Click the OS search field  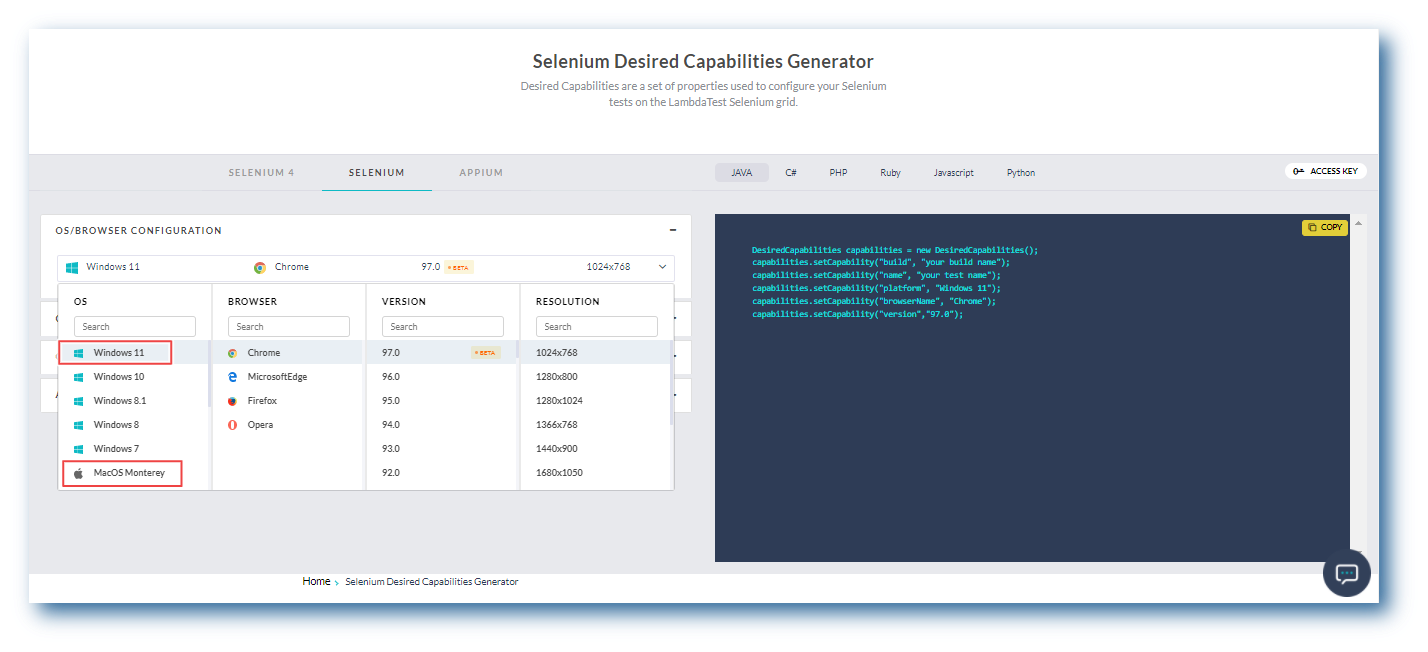(135, 327)
